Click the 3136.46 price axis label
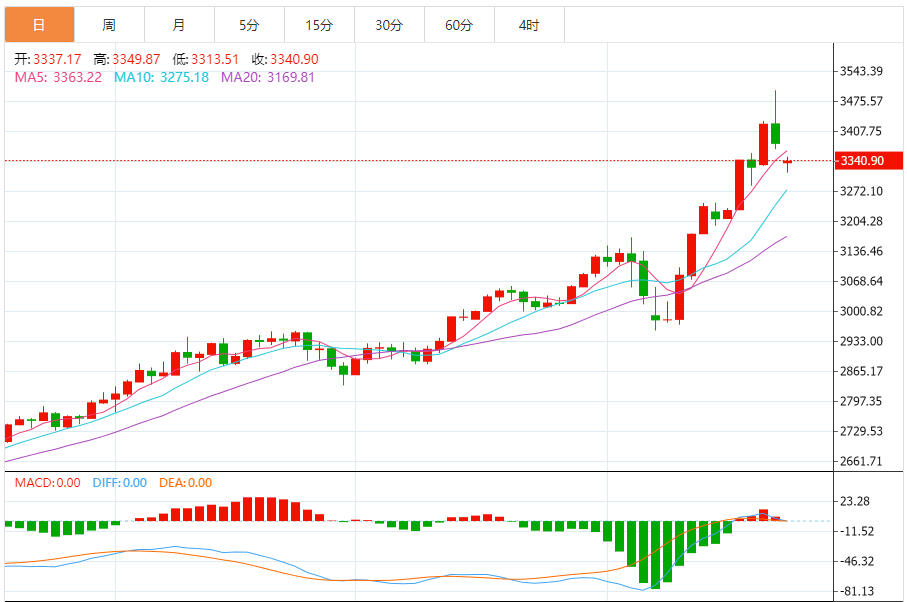Image resolution: width=907 pixels, height=602 pixels. [861, 252]
